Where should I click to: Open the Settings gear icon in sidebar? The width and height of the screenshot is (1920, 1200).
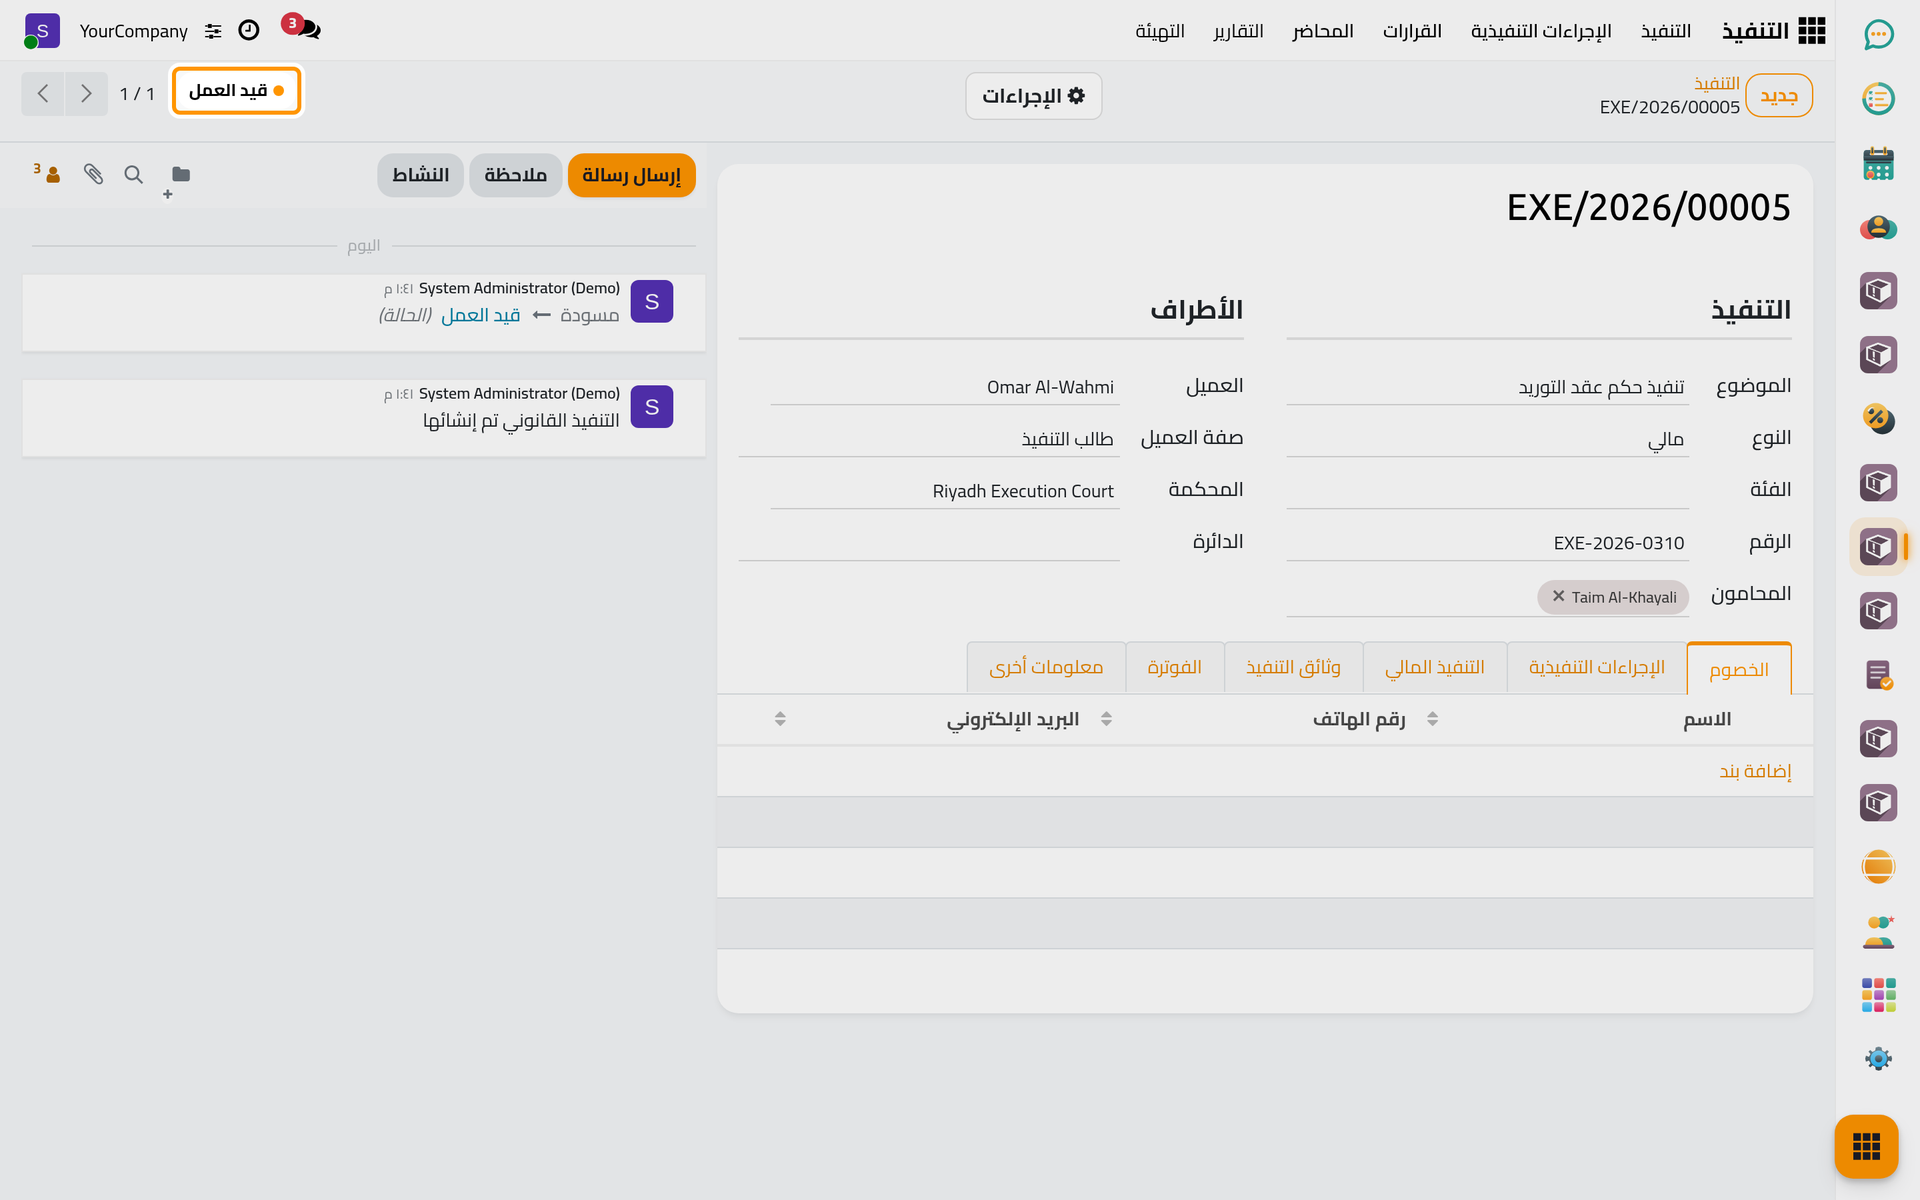(x=1878, y=1059)
